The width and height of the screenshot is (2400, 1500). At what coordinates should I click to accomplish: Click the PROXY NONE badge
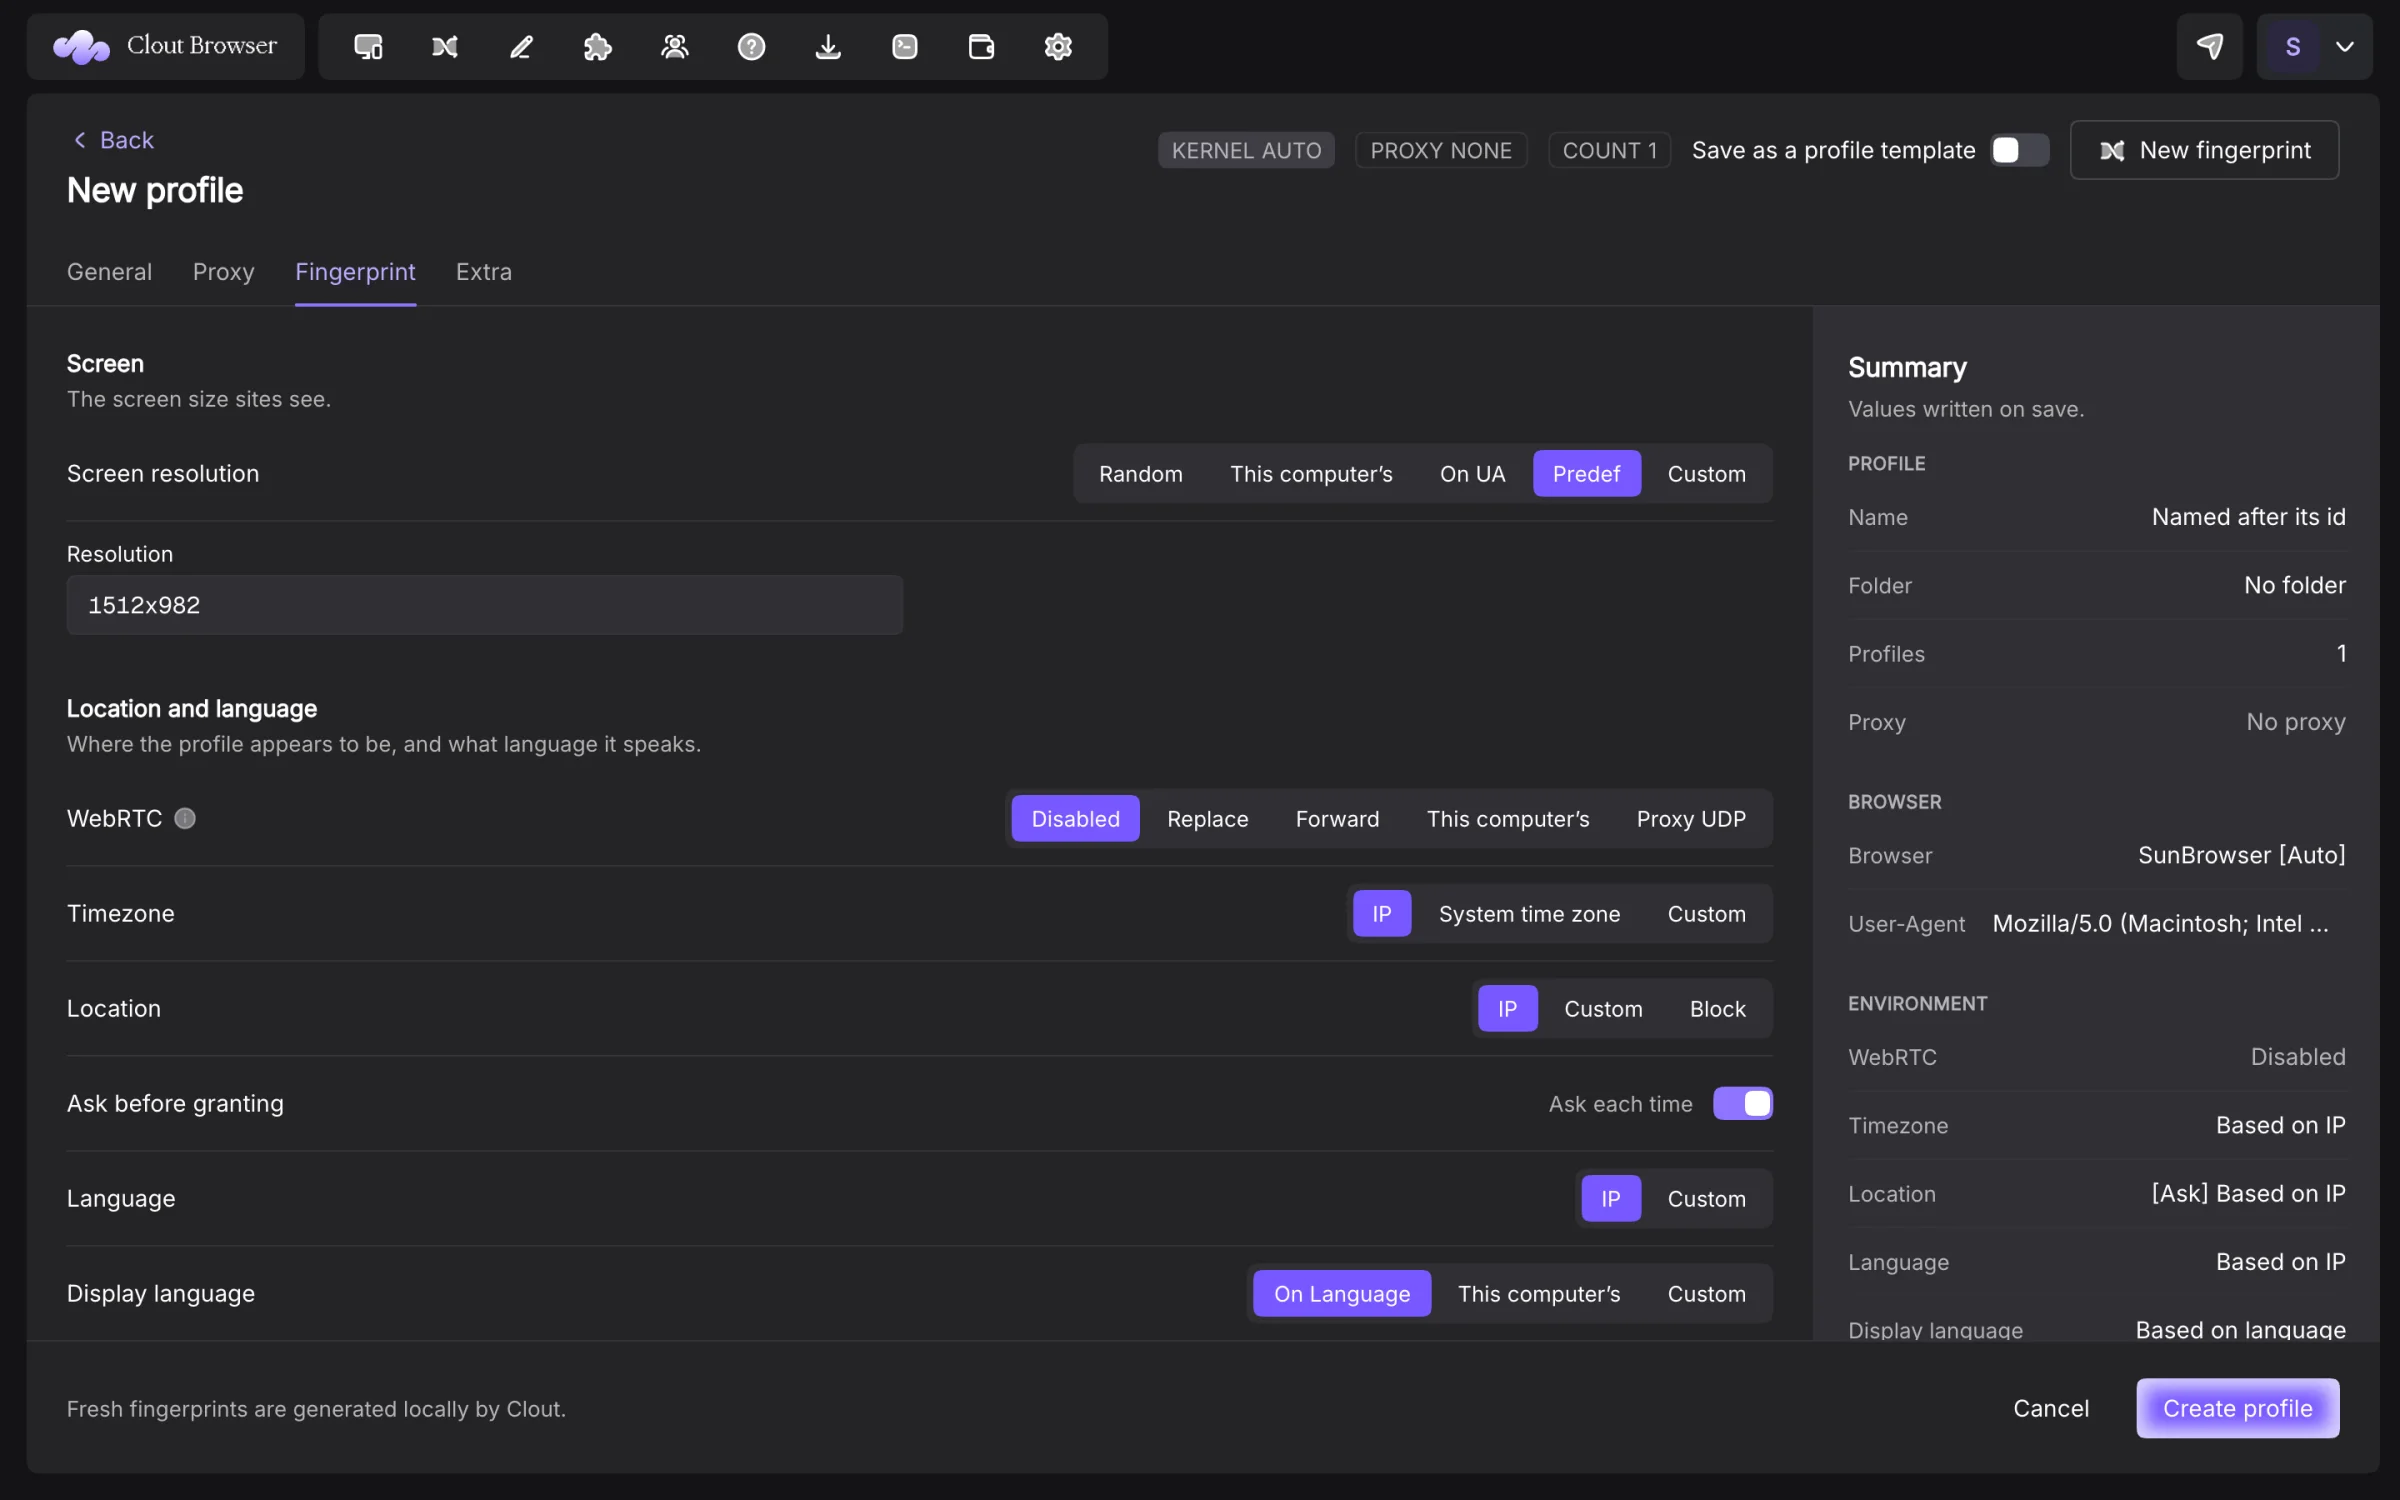1440,150
